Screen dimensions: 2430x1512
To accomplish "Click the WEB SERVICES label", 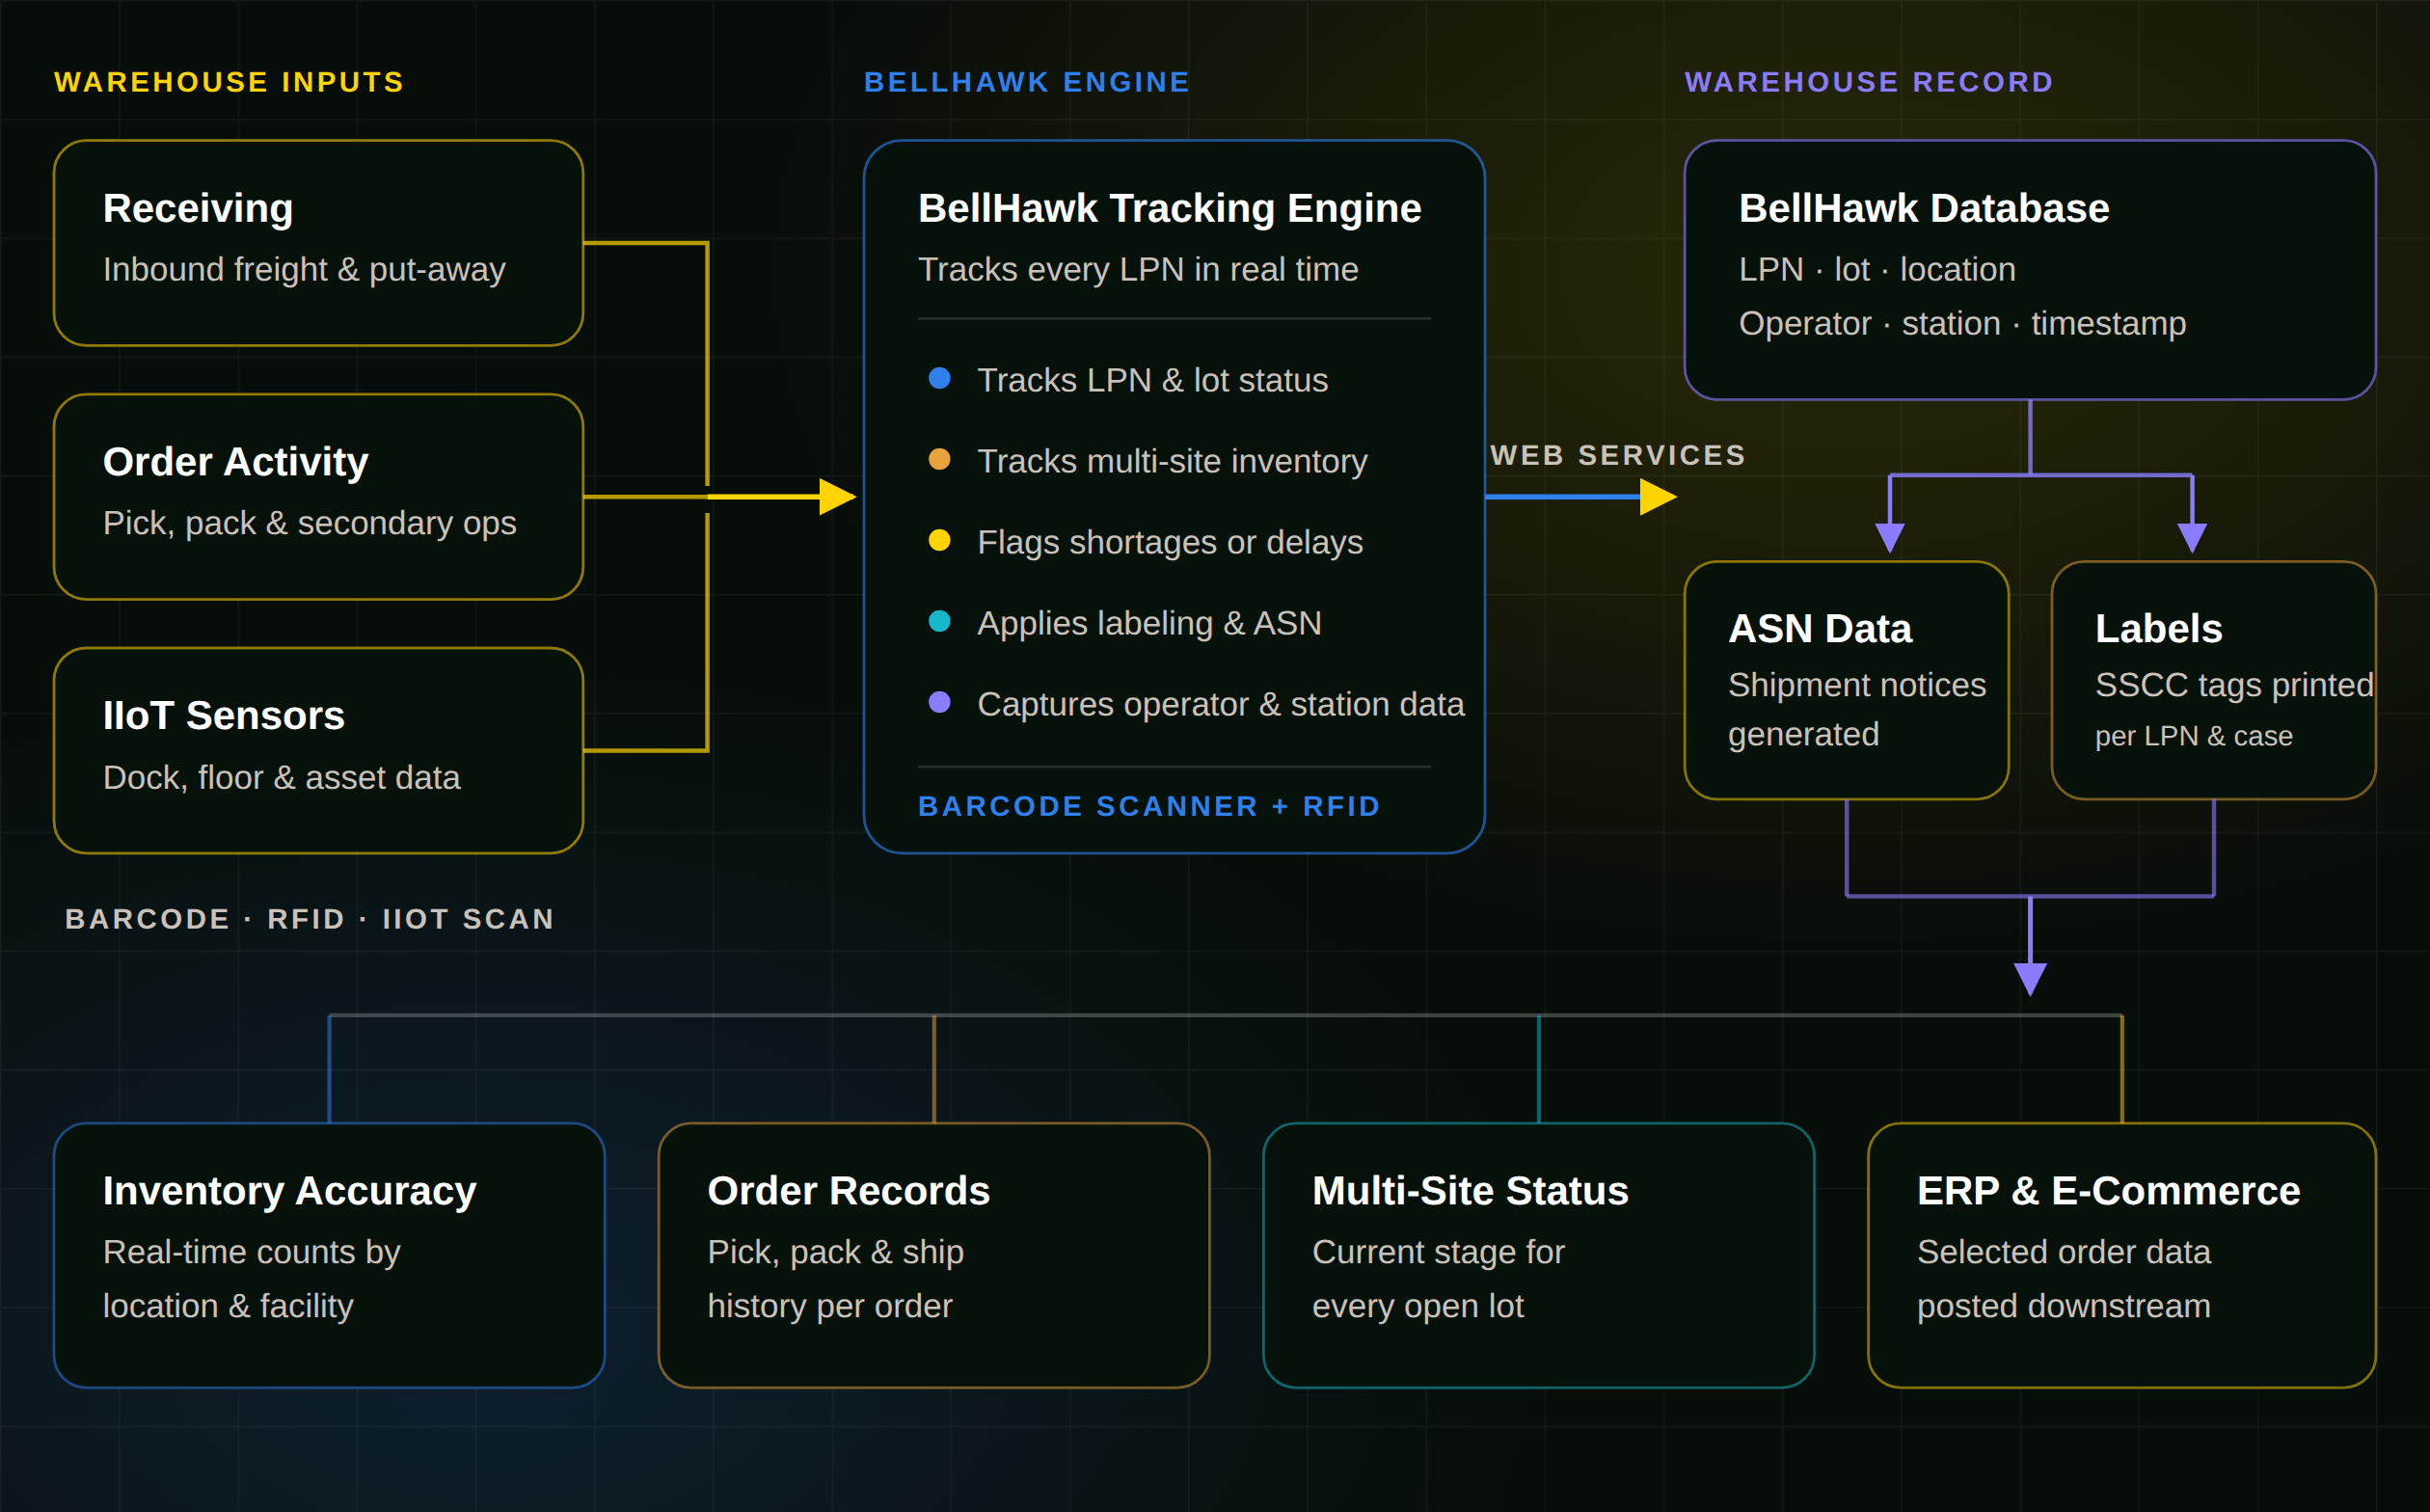I will [1618, 455].
